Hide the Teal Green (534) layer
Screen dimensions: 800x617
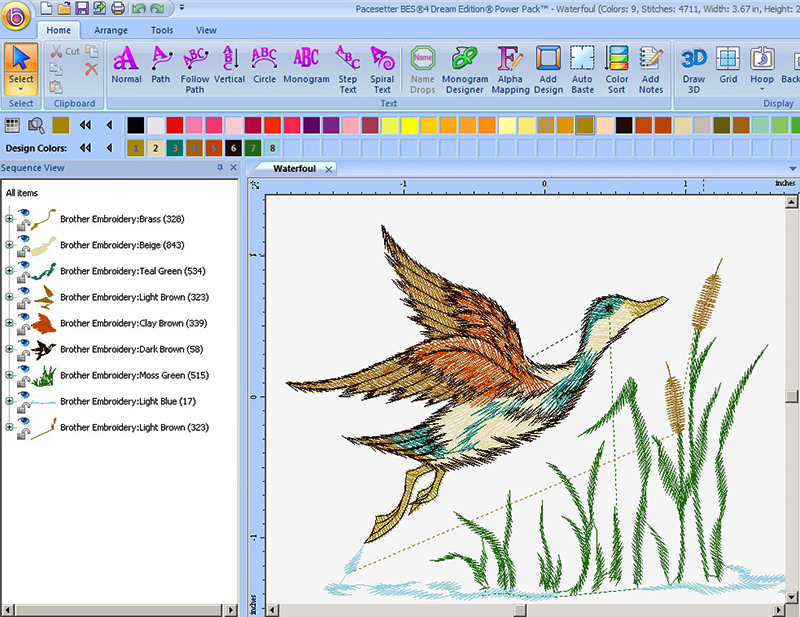[x=22, y=266]
